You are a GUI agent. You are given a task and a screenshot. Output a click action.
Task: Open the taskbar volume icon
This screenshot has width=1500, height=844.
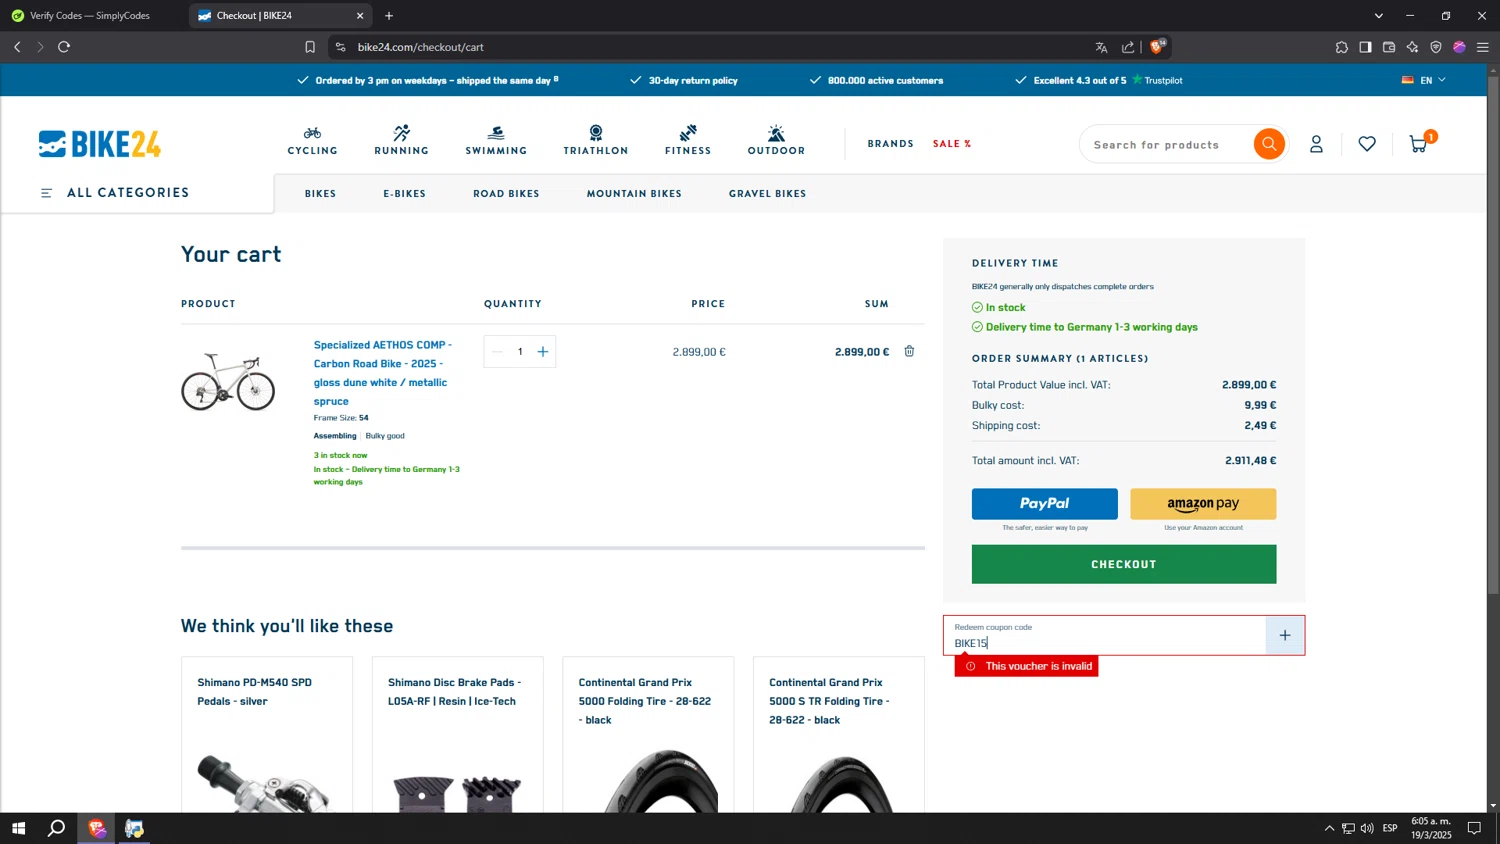pos(1367,828)
